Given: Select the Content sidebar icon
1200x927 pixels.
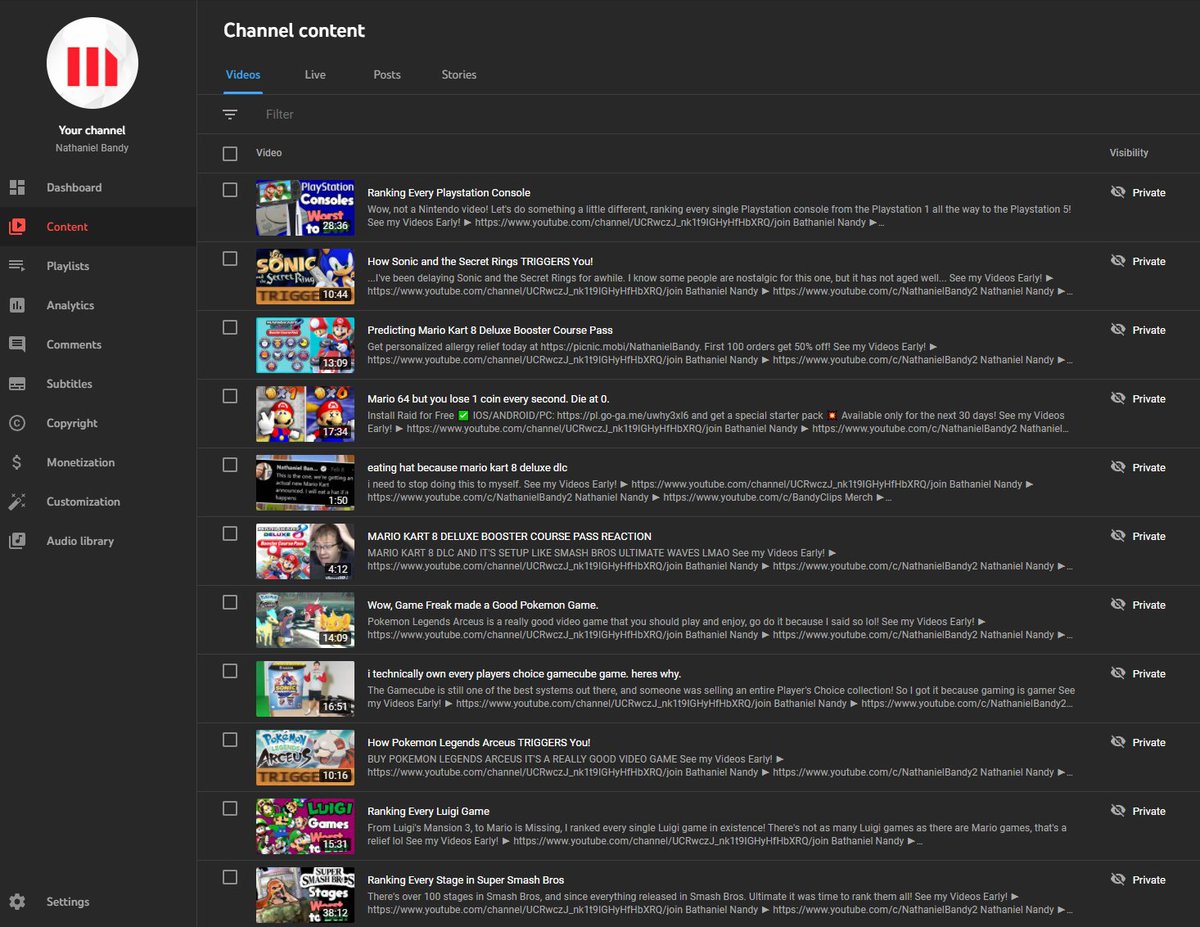Looking at the screenshot, I should pos(17,227).
